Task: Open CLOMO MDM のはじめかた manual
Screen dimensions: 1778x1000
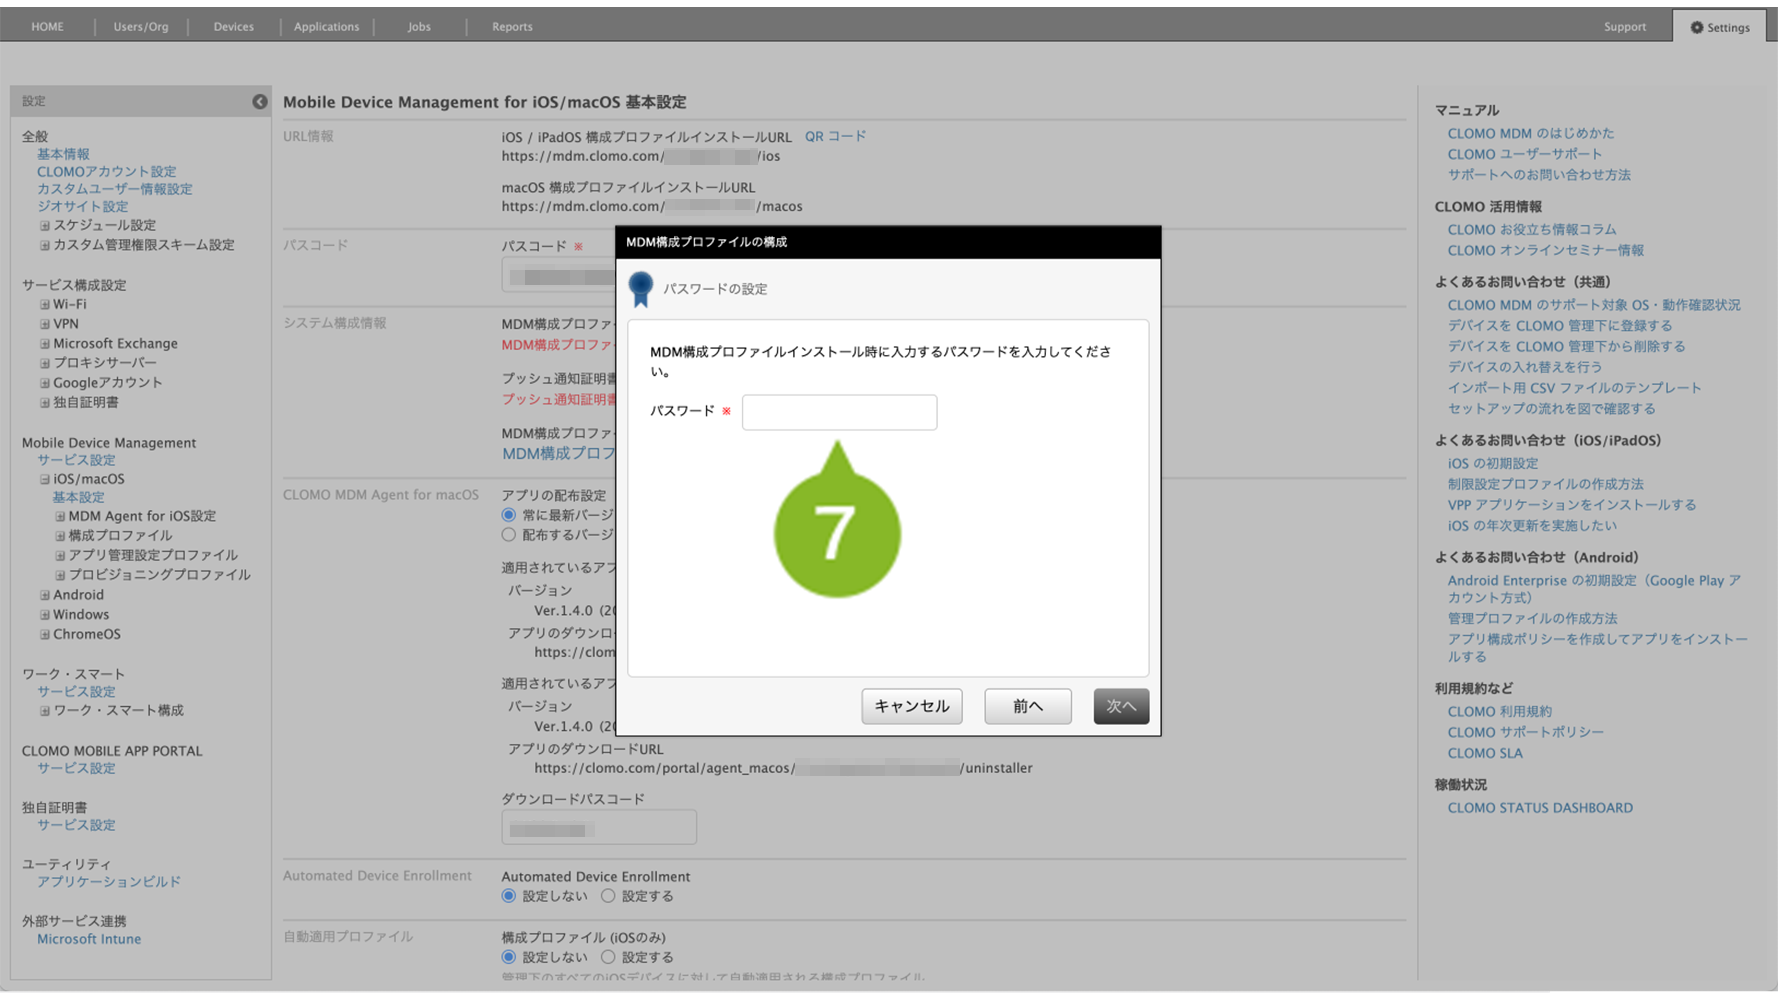Action: tap(1531, 133)
